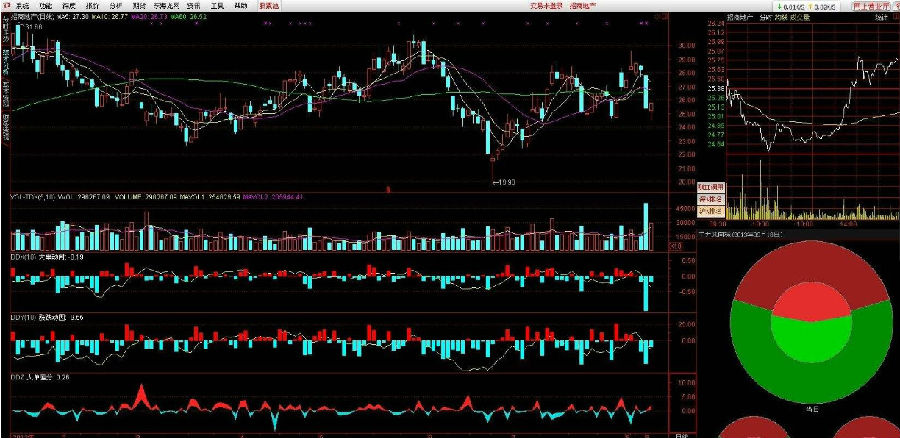
Task: Open the 资讯 menu
Action: point(193,6)
